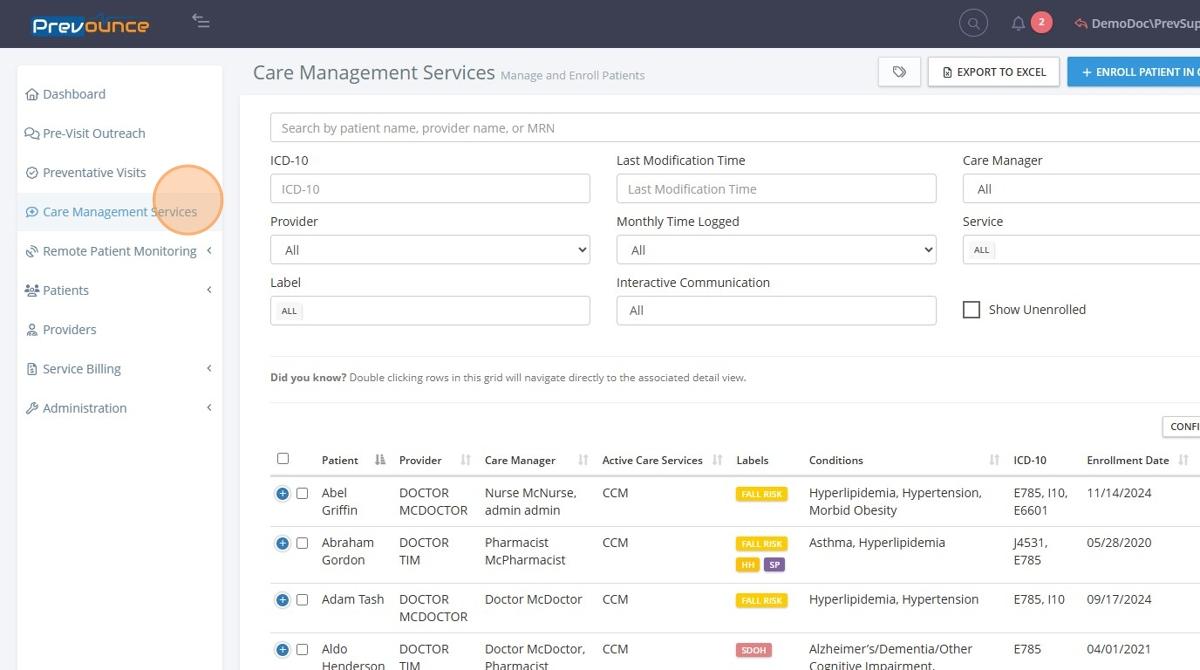Click the ICD-10 cell reading J4531, E785
1200x670 pixels.
point(1033,551)
